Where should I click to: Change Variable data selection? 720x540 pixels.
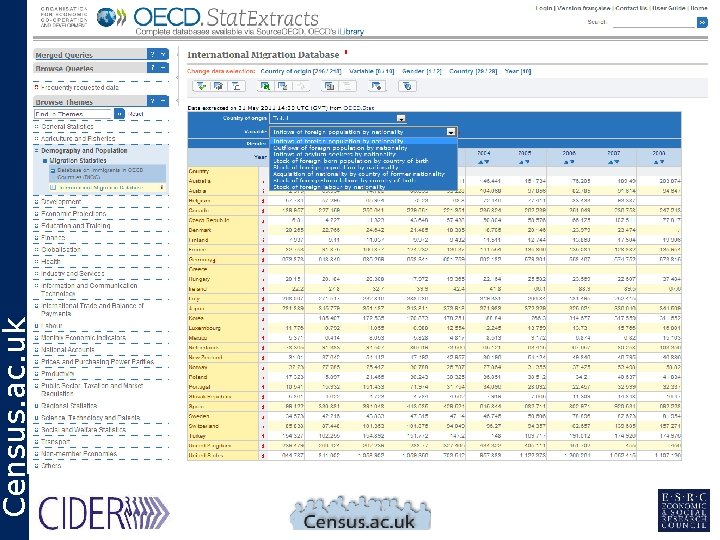pos(371,71)
